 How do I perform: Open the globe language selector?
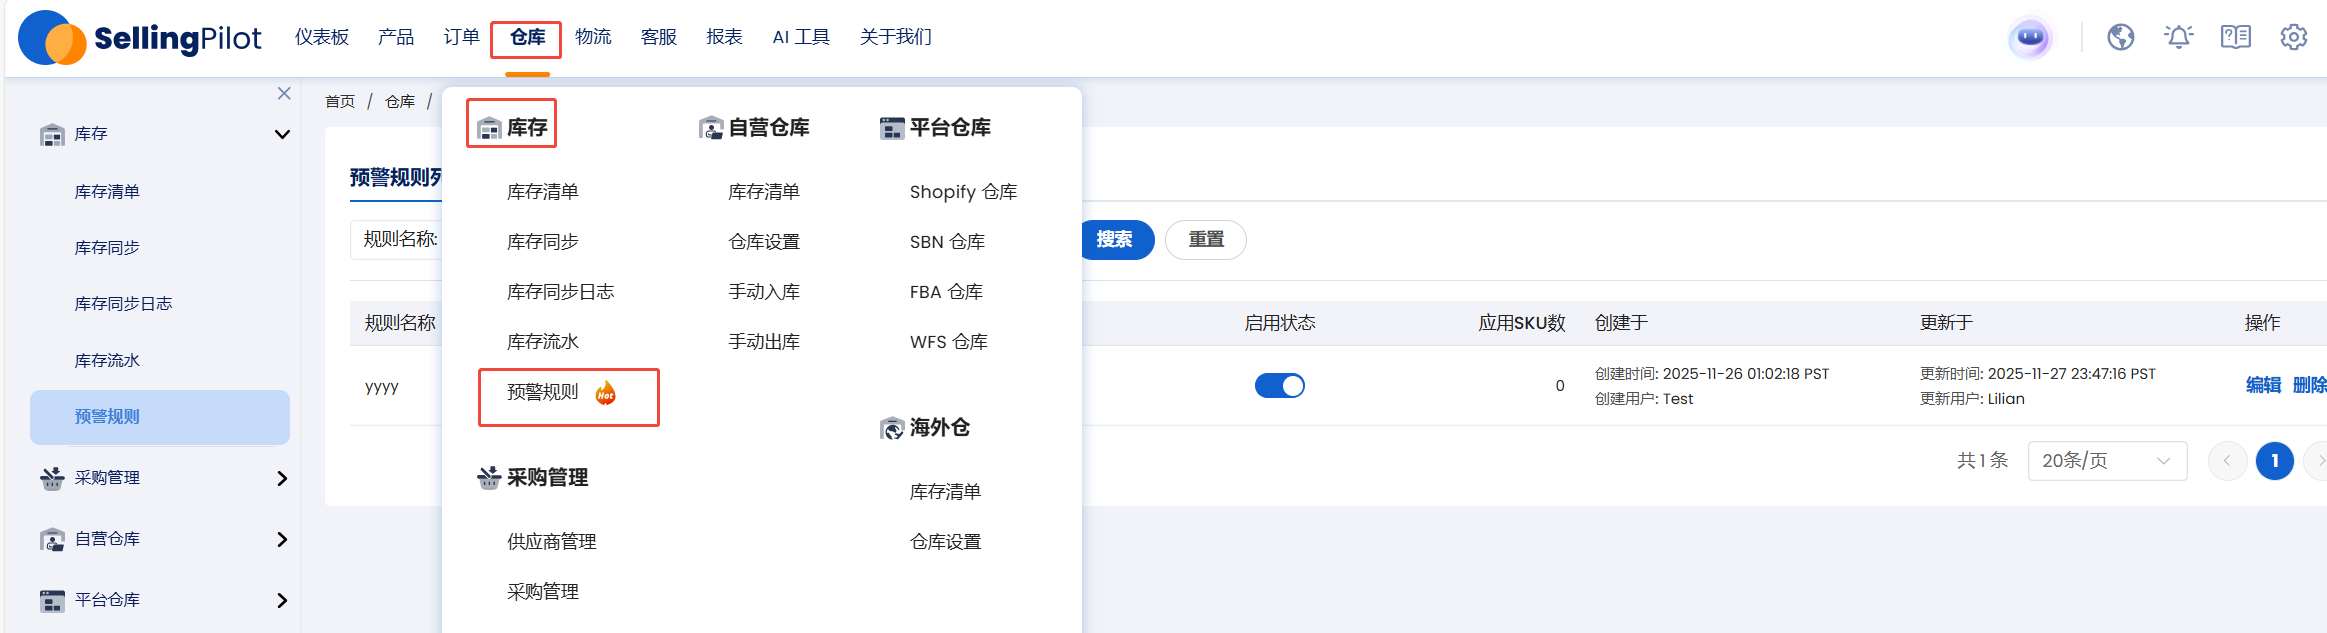point(2120,38)
